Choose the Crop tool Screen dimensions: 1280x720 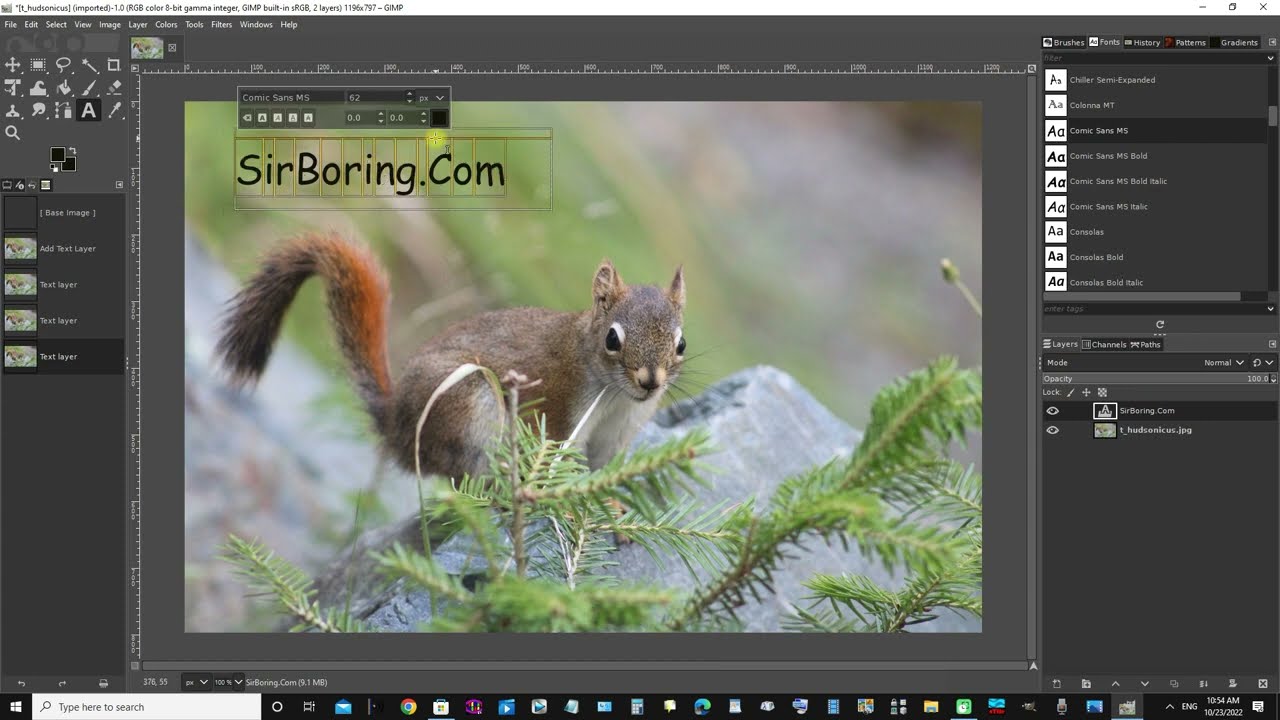(x=114, y=65)
